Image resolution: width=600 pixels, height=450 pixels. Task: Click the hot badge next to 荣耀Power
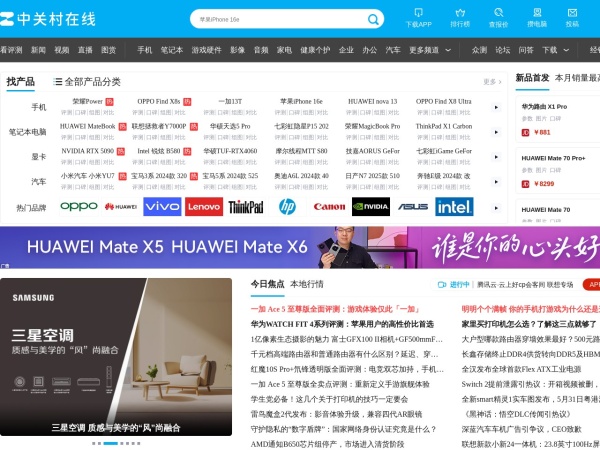pyautogui.click(x=109, y=102)
